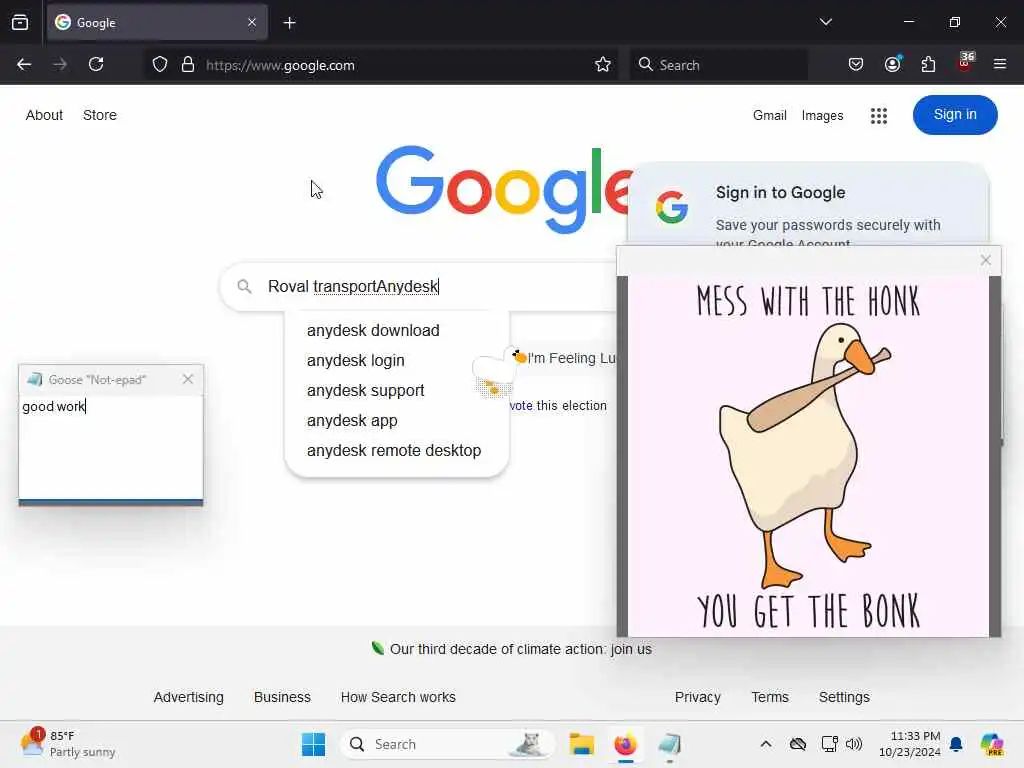This screenshot has width=1024, height=768.
Task: Open the Google Store link
Action: 100,115
